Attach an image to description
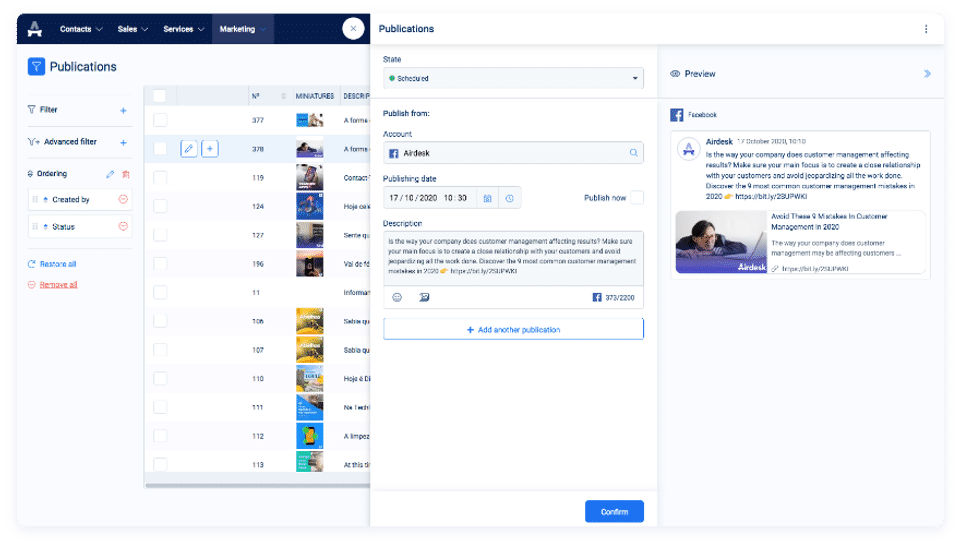 tap(424, 297)
